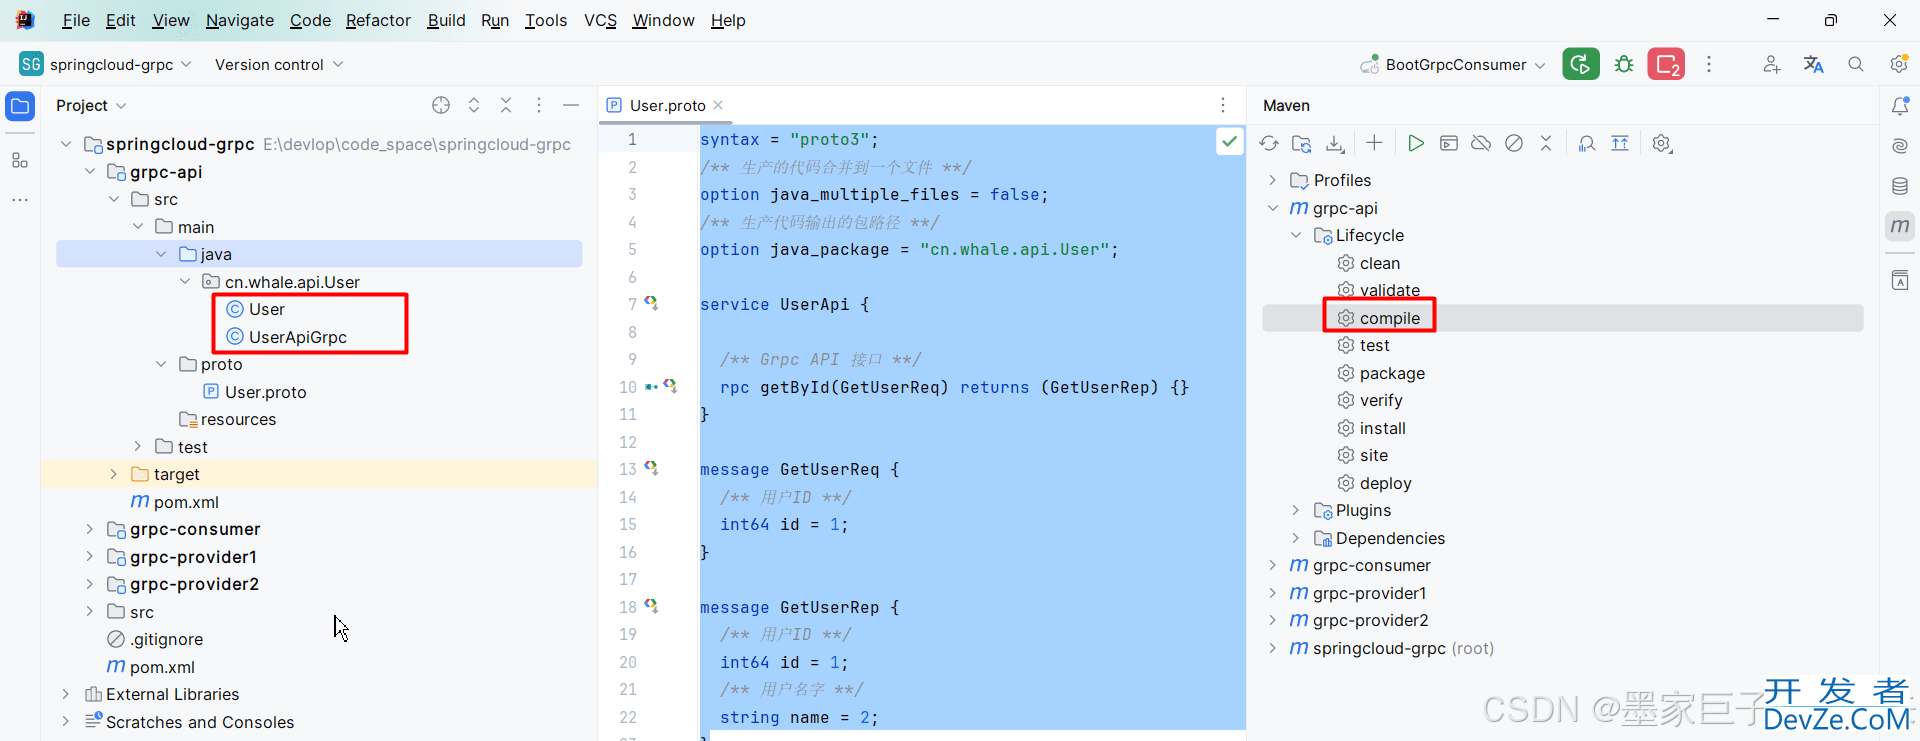Close the User.proto editor tab
The height and width of the screenshot is (741, 1920).
point(718,106)
